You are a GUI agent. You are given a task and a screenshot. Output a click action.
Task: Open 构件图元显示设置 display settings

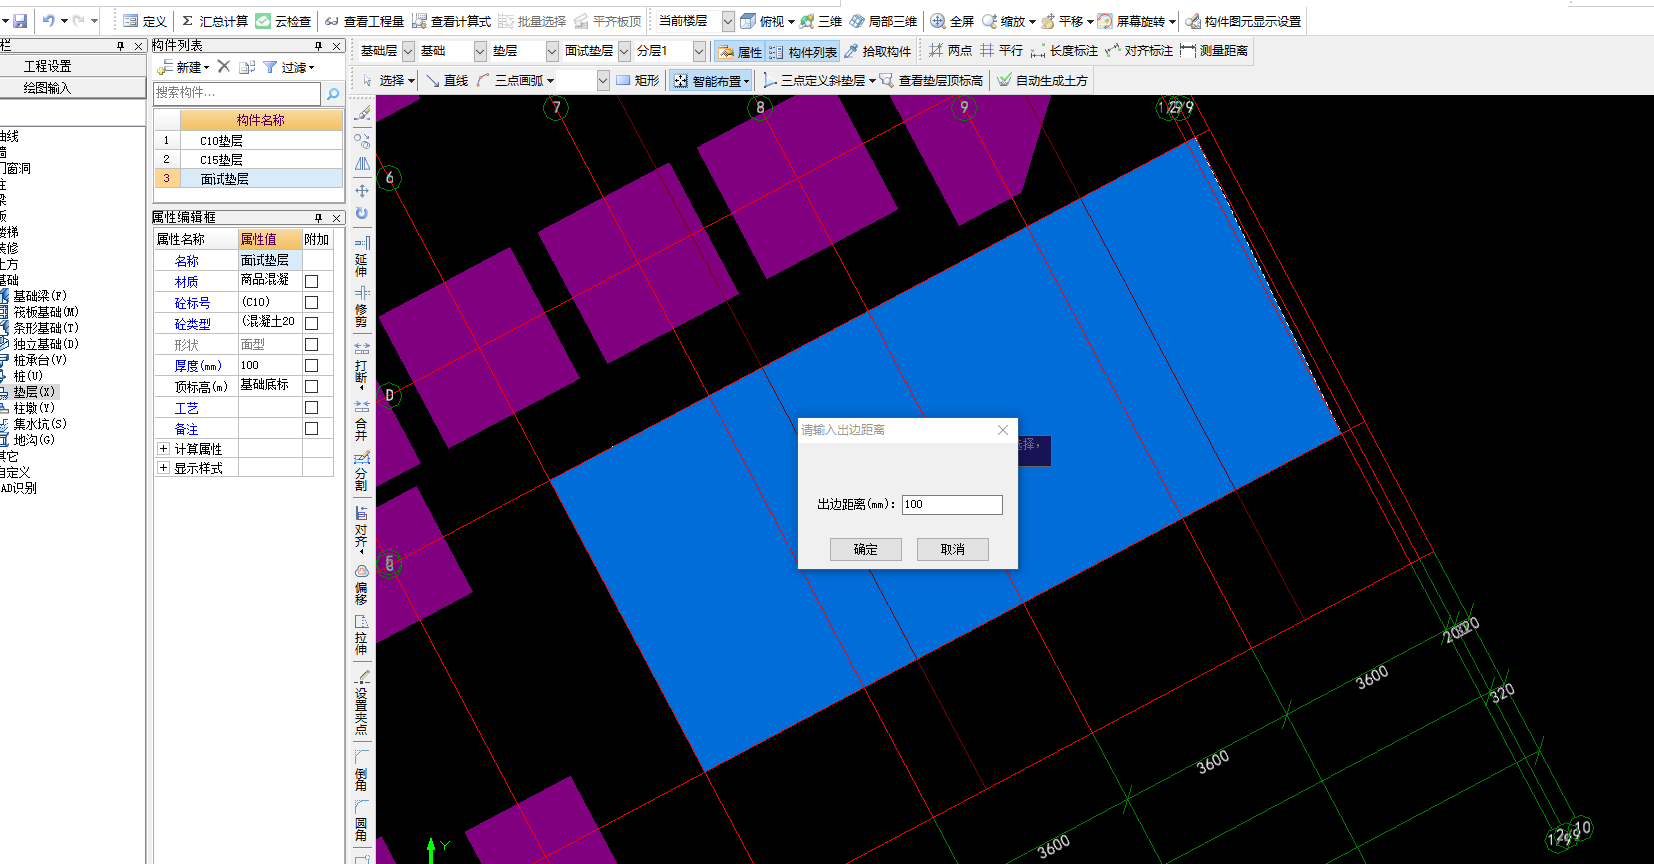[x=1243, y=21]
